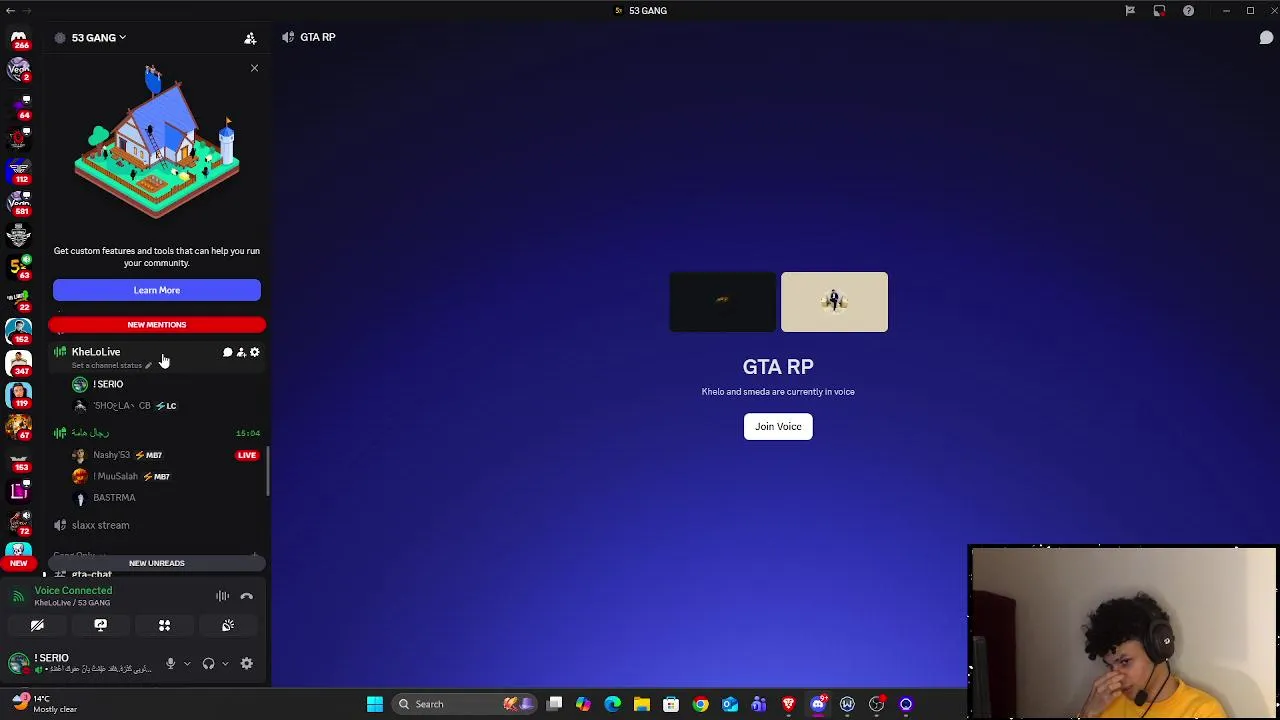Viewport: 1280px width, 720px height.
Task: Open server icon with 347 badge
Action: click(18, 362)
